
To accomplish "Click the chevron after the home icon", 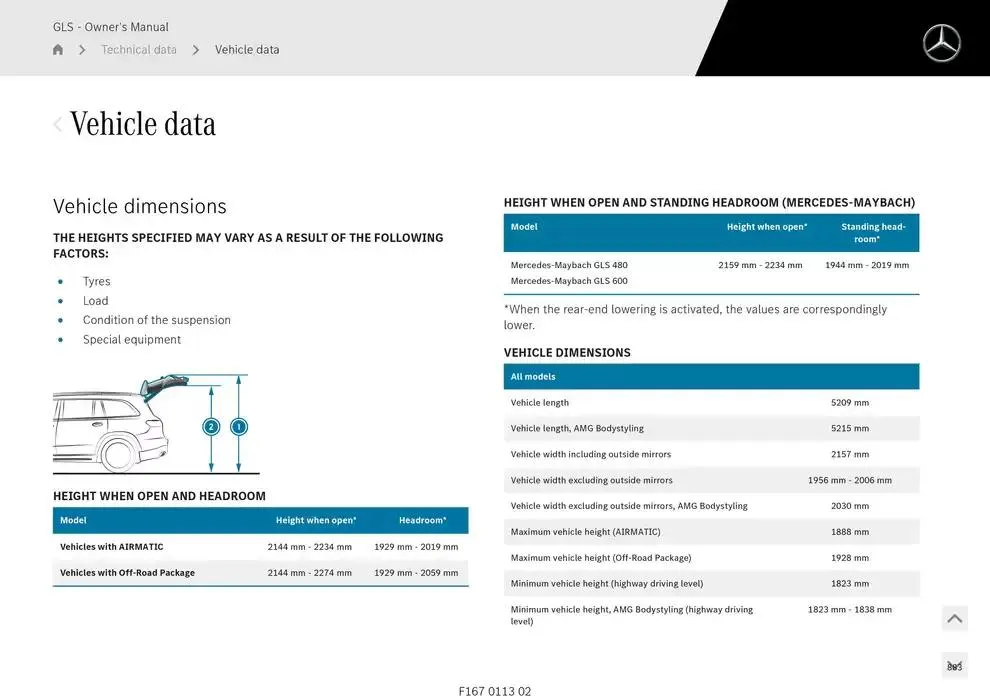I will [x=82, y=50].
